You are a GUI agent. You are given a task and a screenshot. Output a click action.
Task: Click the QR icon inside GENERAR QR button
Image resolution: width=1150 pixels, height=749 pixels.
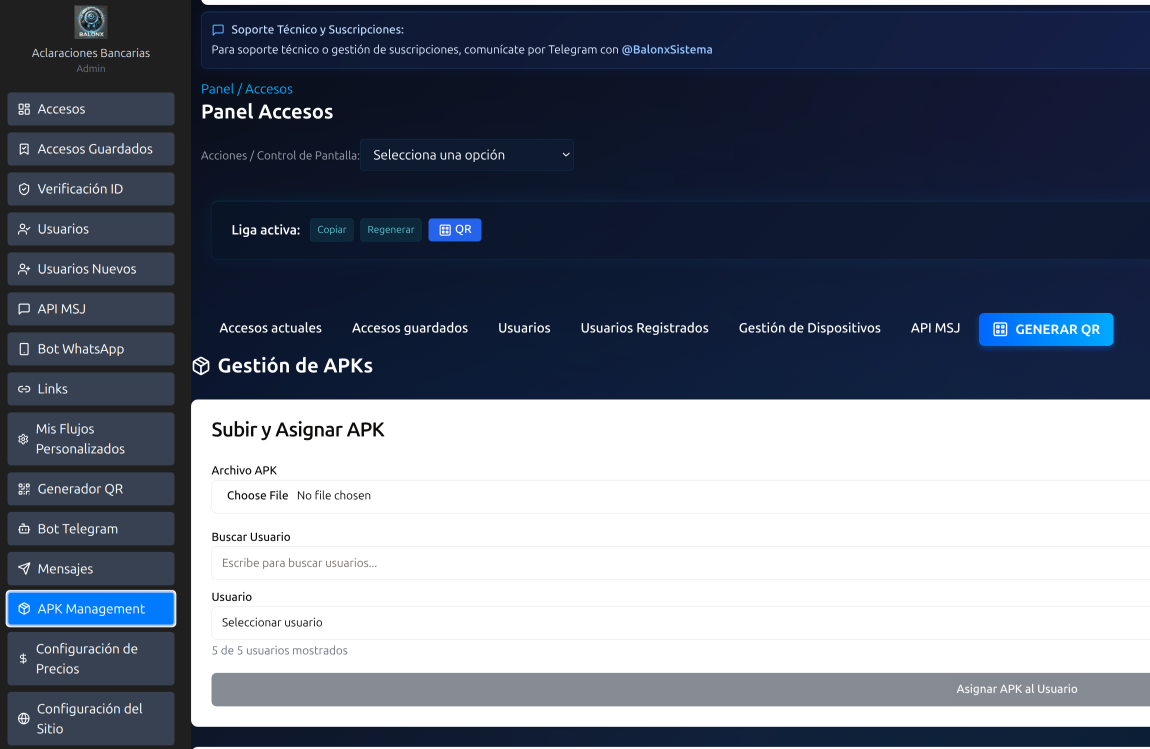tap(1000, 329)
